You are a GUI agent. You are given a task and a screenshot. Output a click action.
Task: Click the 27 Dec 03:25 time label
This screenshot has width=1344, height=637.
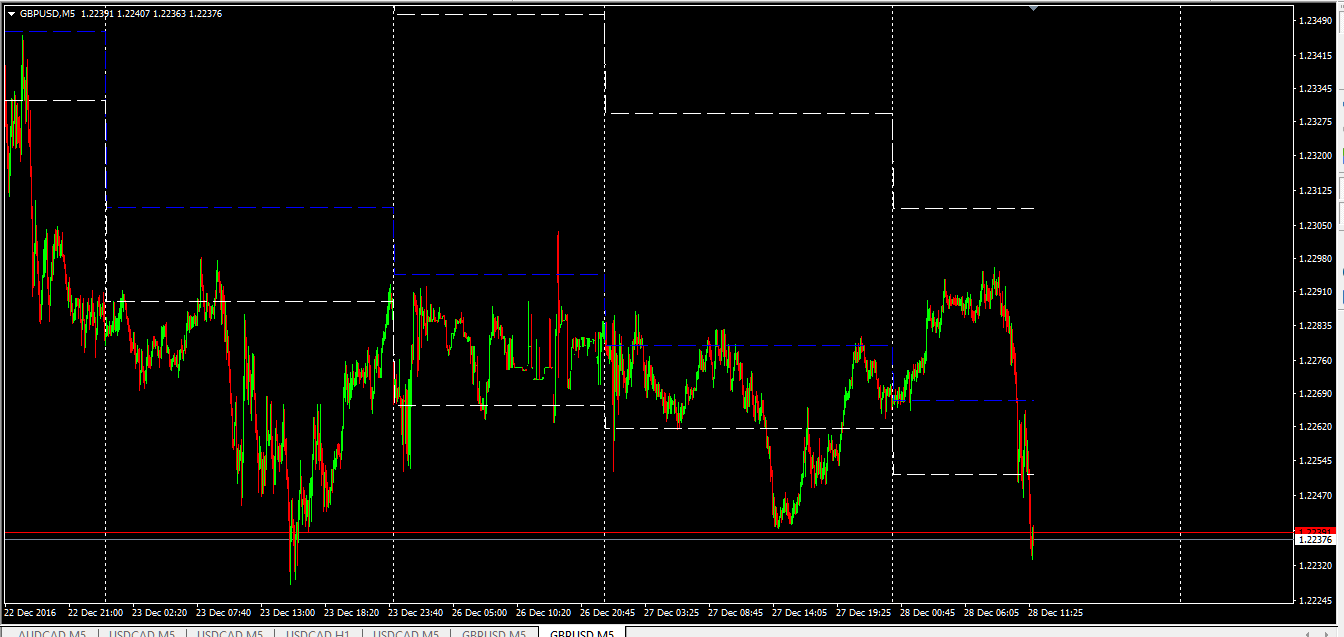point(672,612)
